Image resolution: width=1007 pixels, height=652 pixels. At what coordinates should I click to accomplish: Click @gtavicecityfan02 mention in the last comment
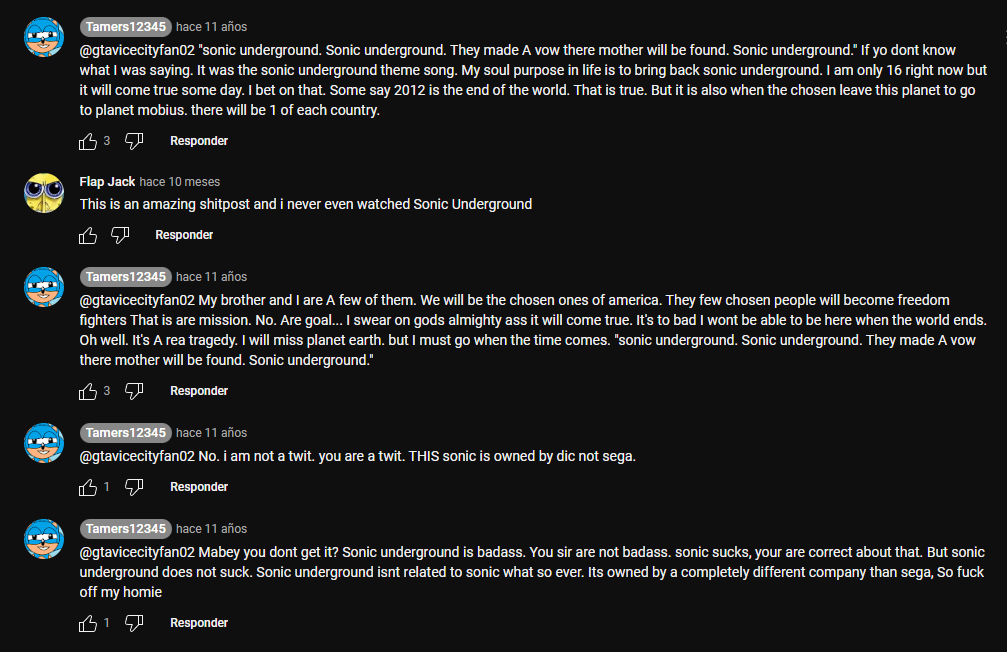pos(137,552)
